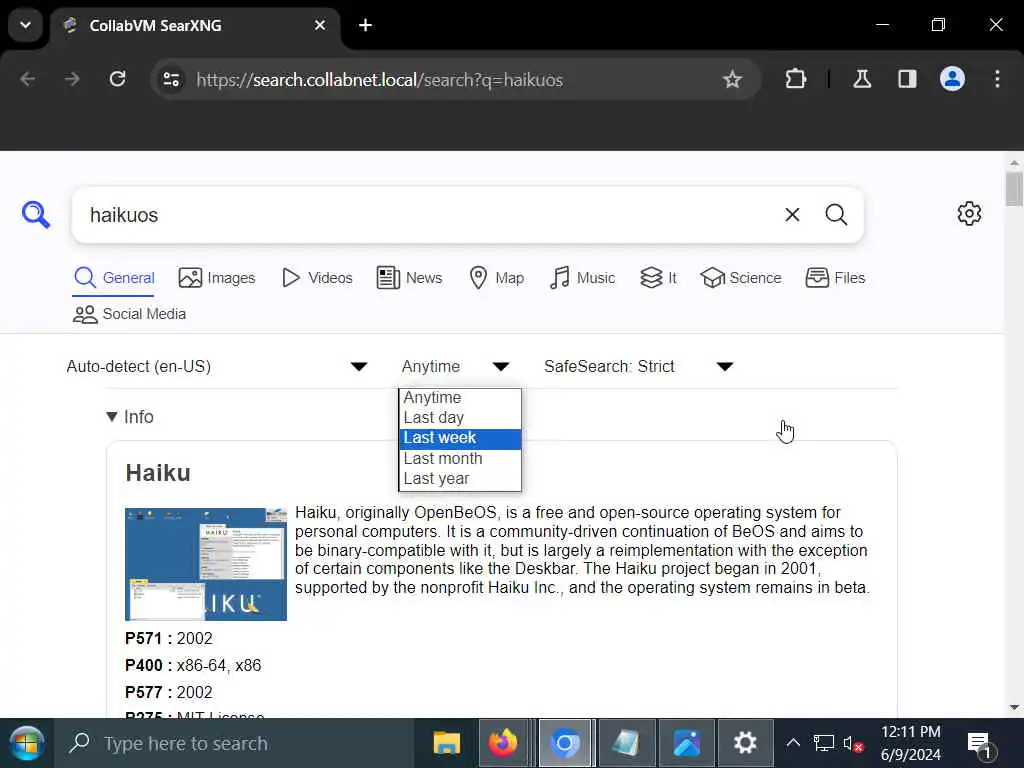Viewport: 1024px width, 768px height.
Task: Click the P571 : 2002 infobox row
Action: point(168,639)
